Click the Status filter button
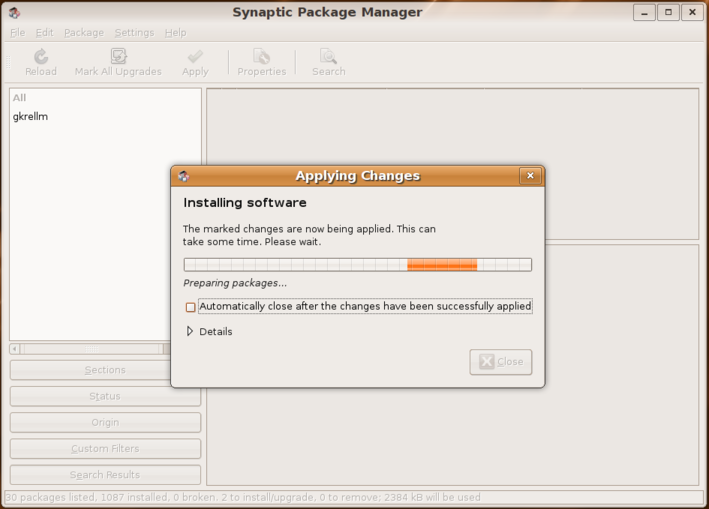709x509 pixels. click(105, 396)
